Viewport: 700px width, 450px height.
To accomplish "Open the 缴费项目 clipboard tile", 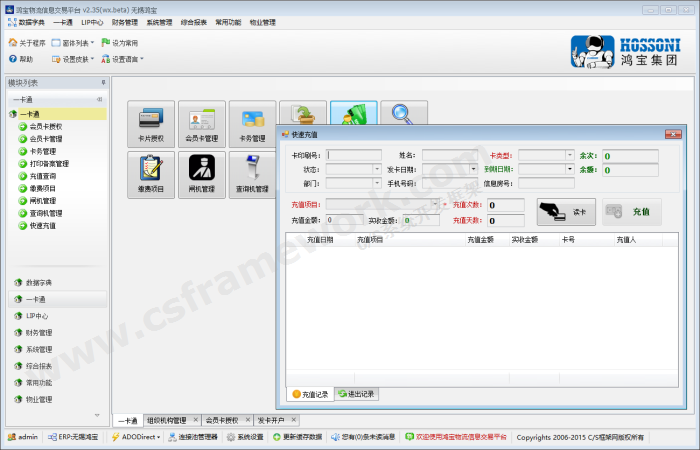I will coord(151,174).
